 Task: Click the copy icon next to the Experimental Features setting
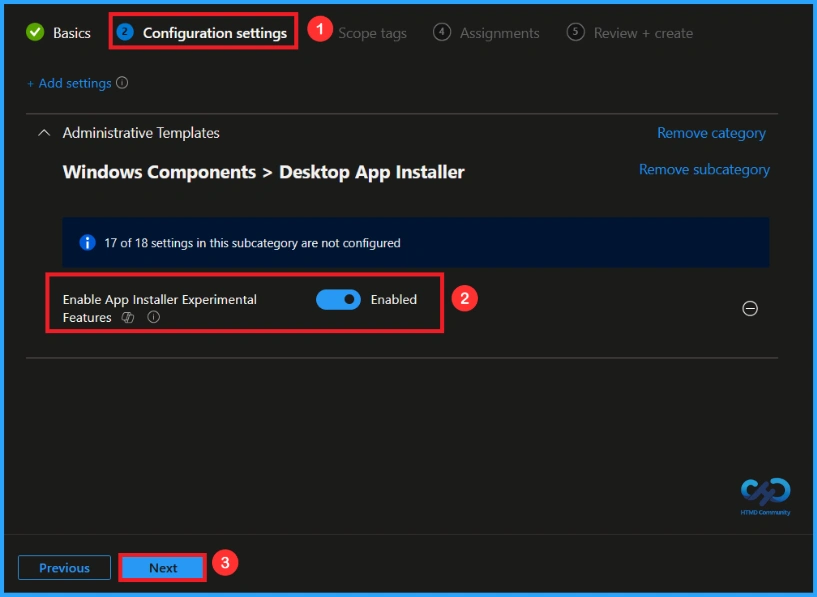(128, 318)
